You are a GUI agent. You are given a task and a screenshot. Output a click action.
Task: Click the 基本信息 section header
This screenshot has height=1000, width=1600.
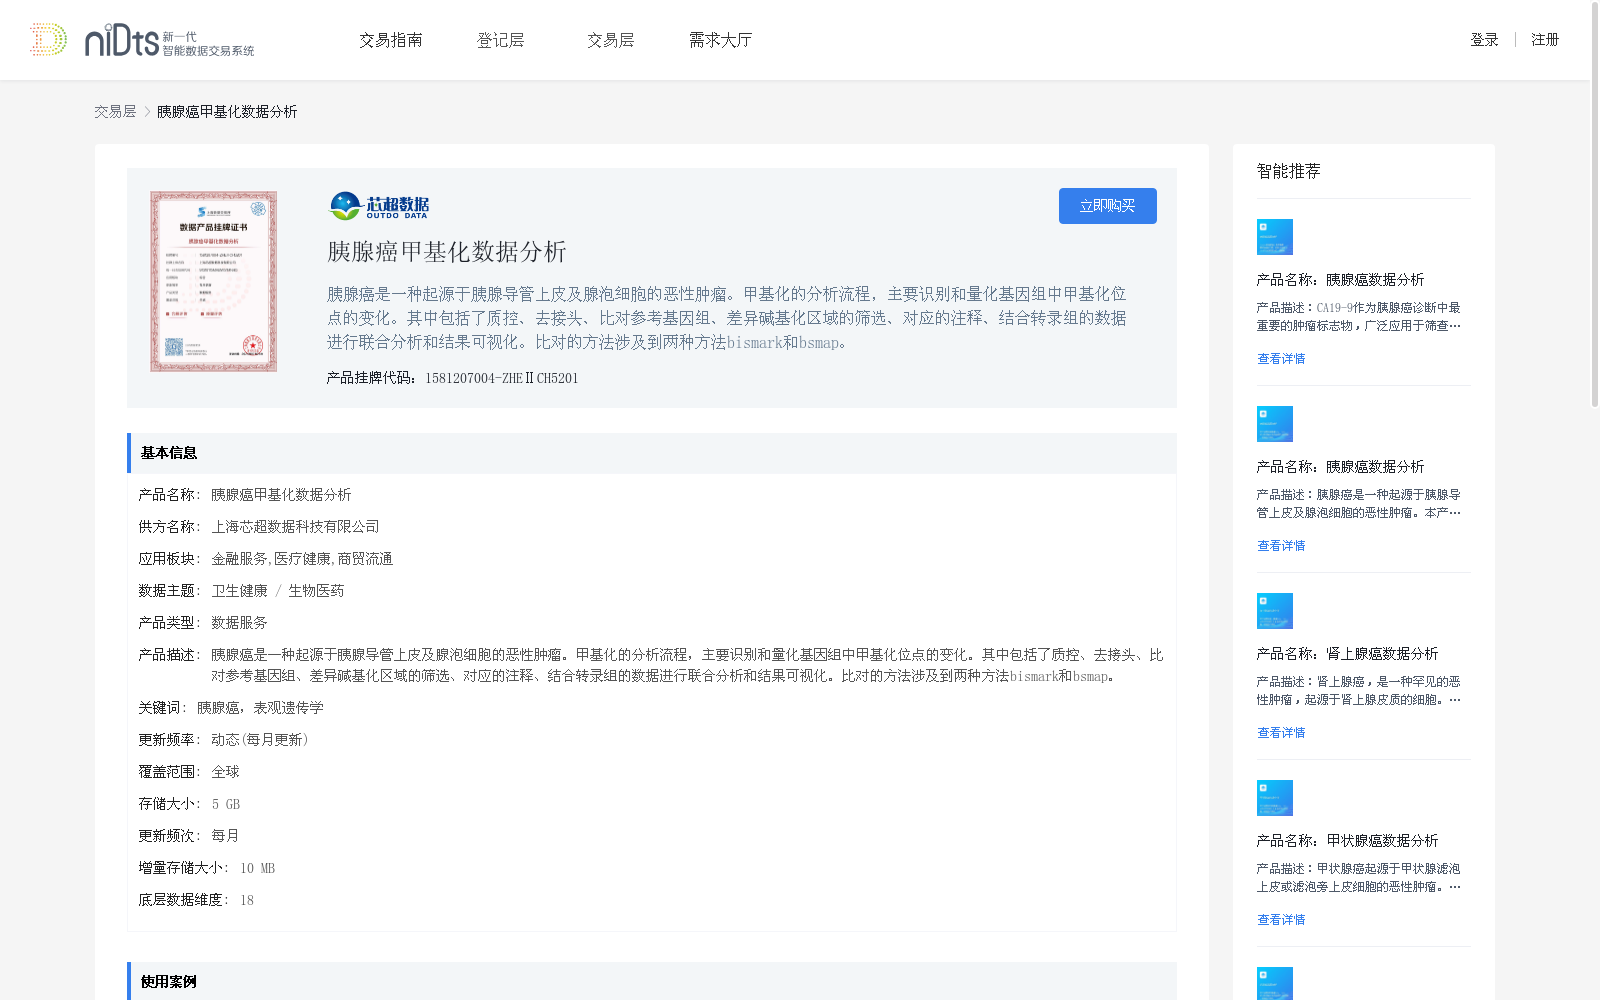[652, 453]
